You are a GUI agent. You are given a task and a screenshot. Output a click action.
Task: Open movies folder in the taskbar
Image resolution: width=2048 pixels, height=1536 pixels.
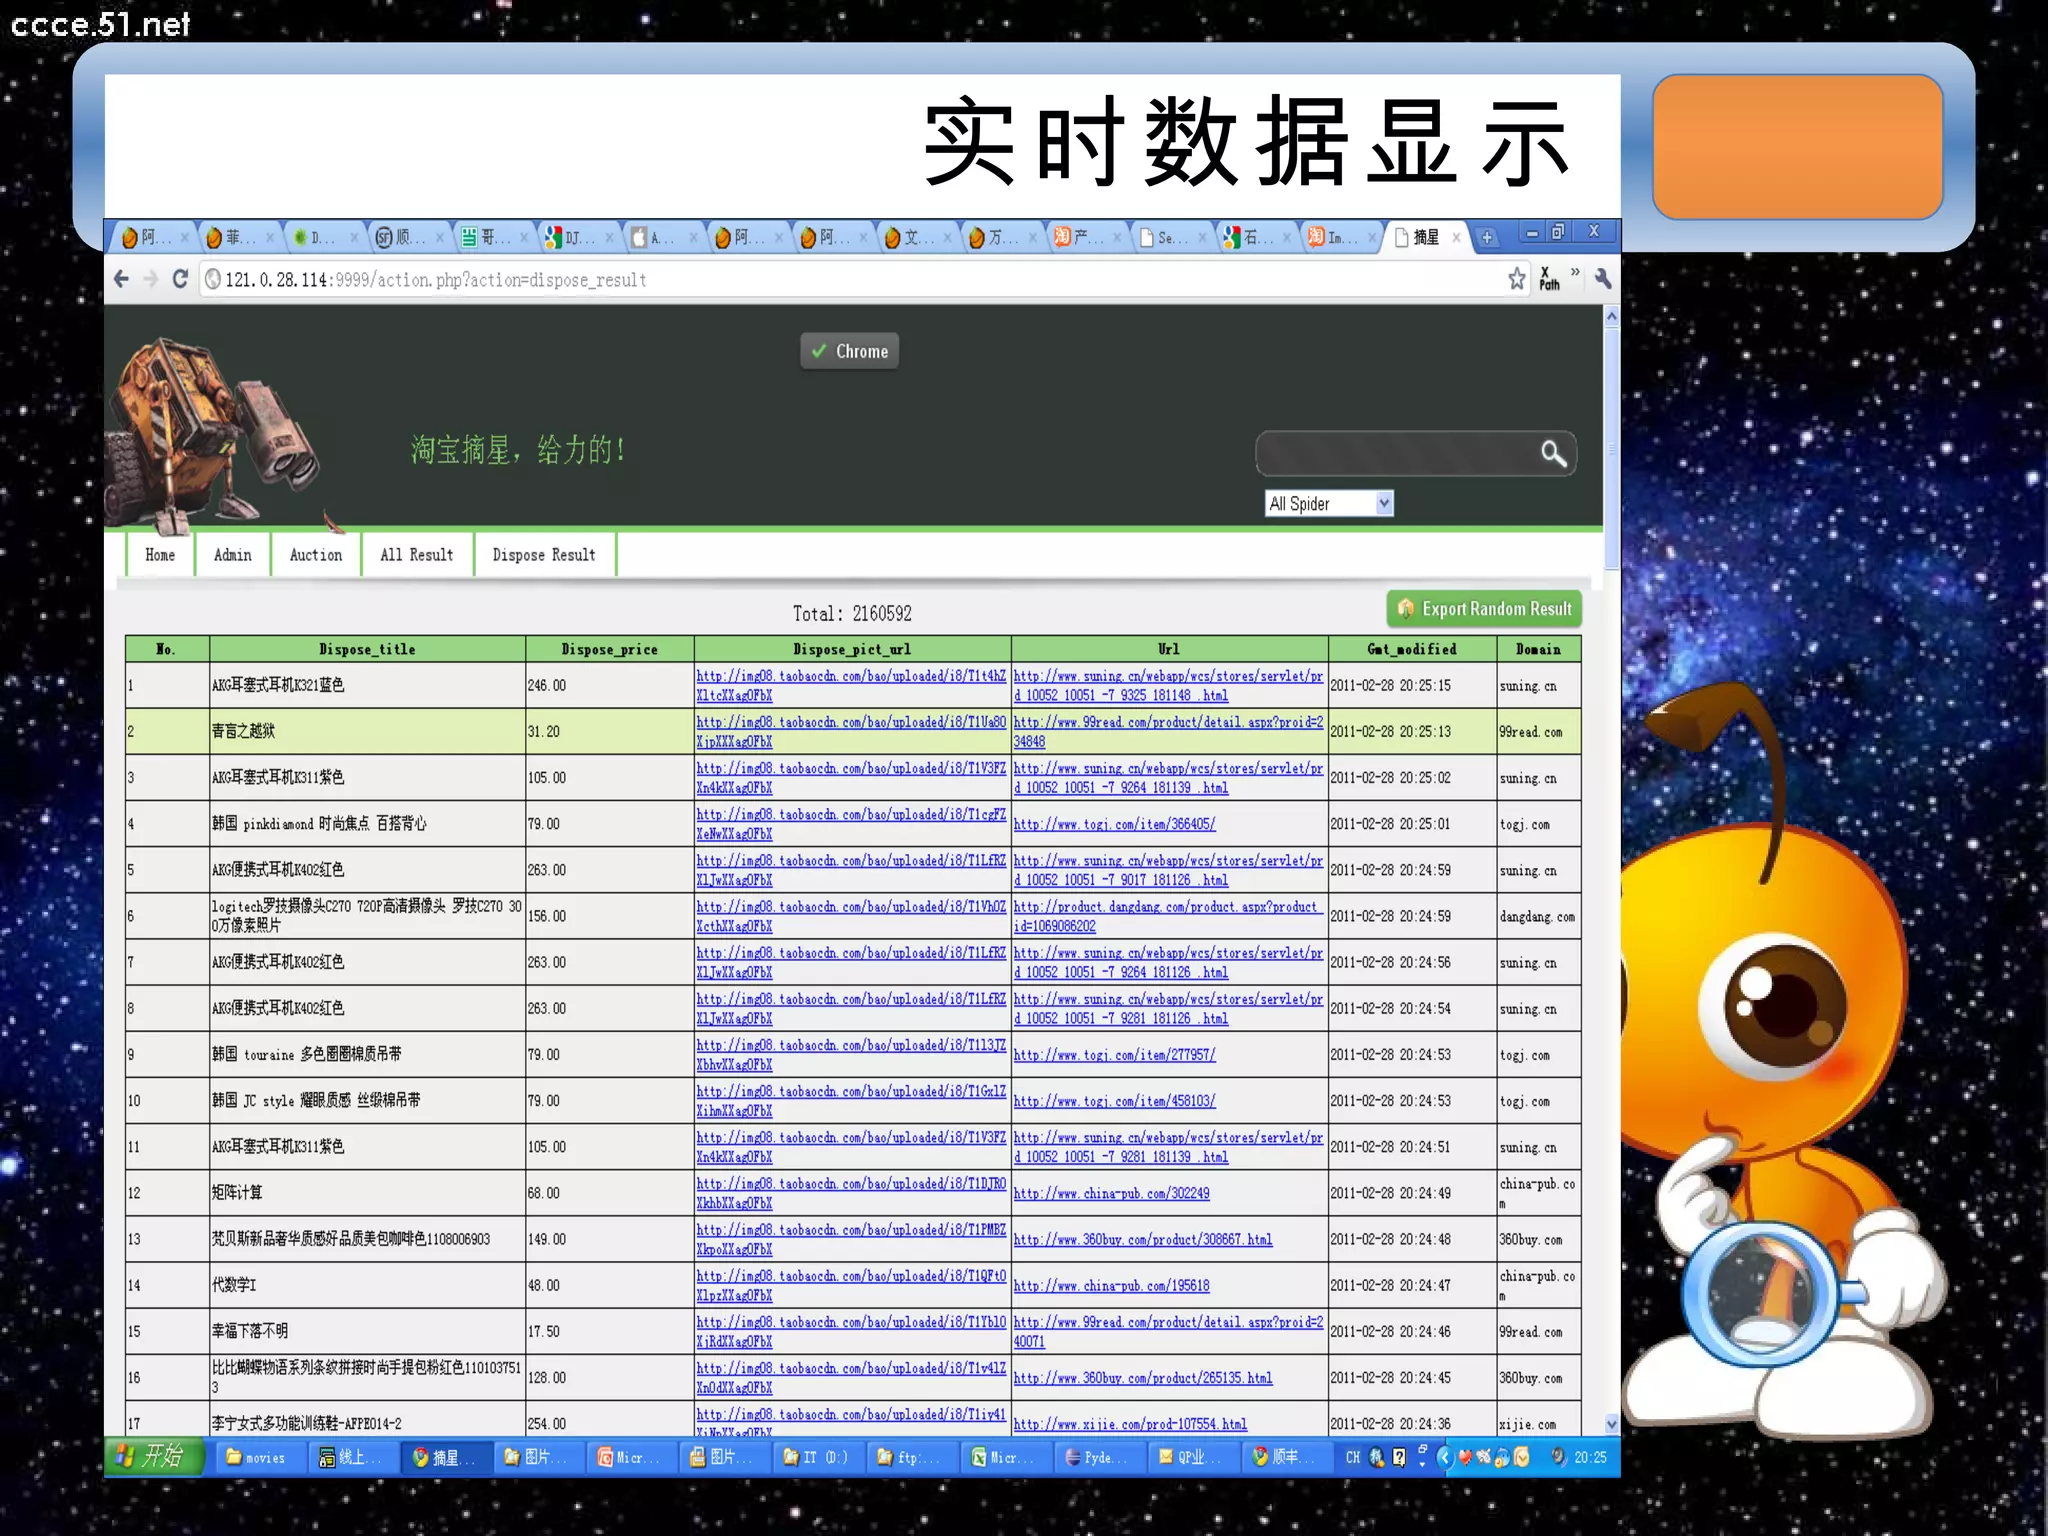258,1457
